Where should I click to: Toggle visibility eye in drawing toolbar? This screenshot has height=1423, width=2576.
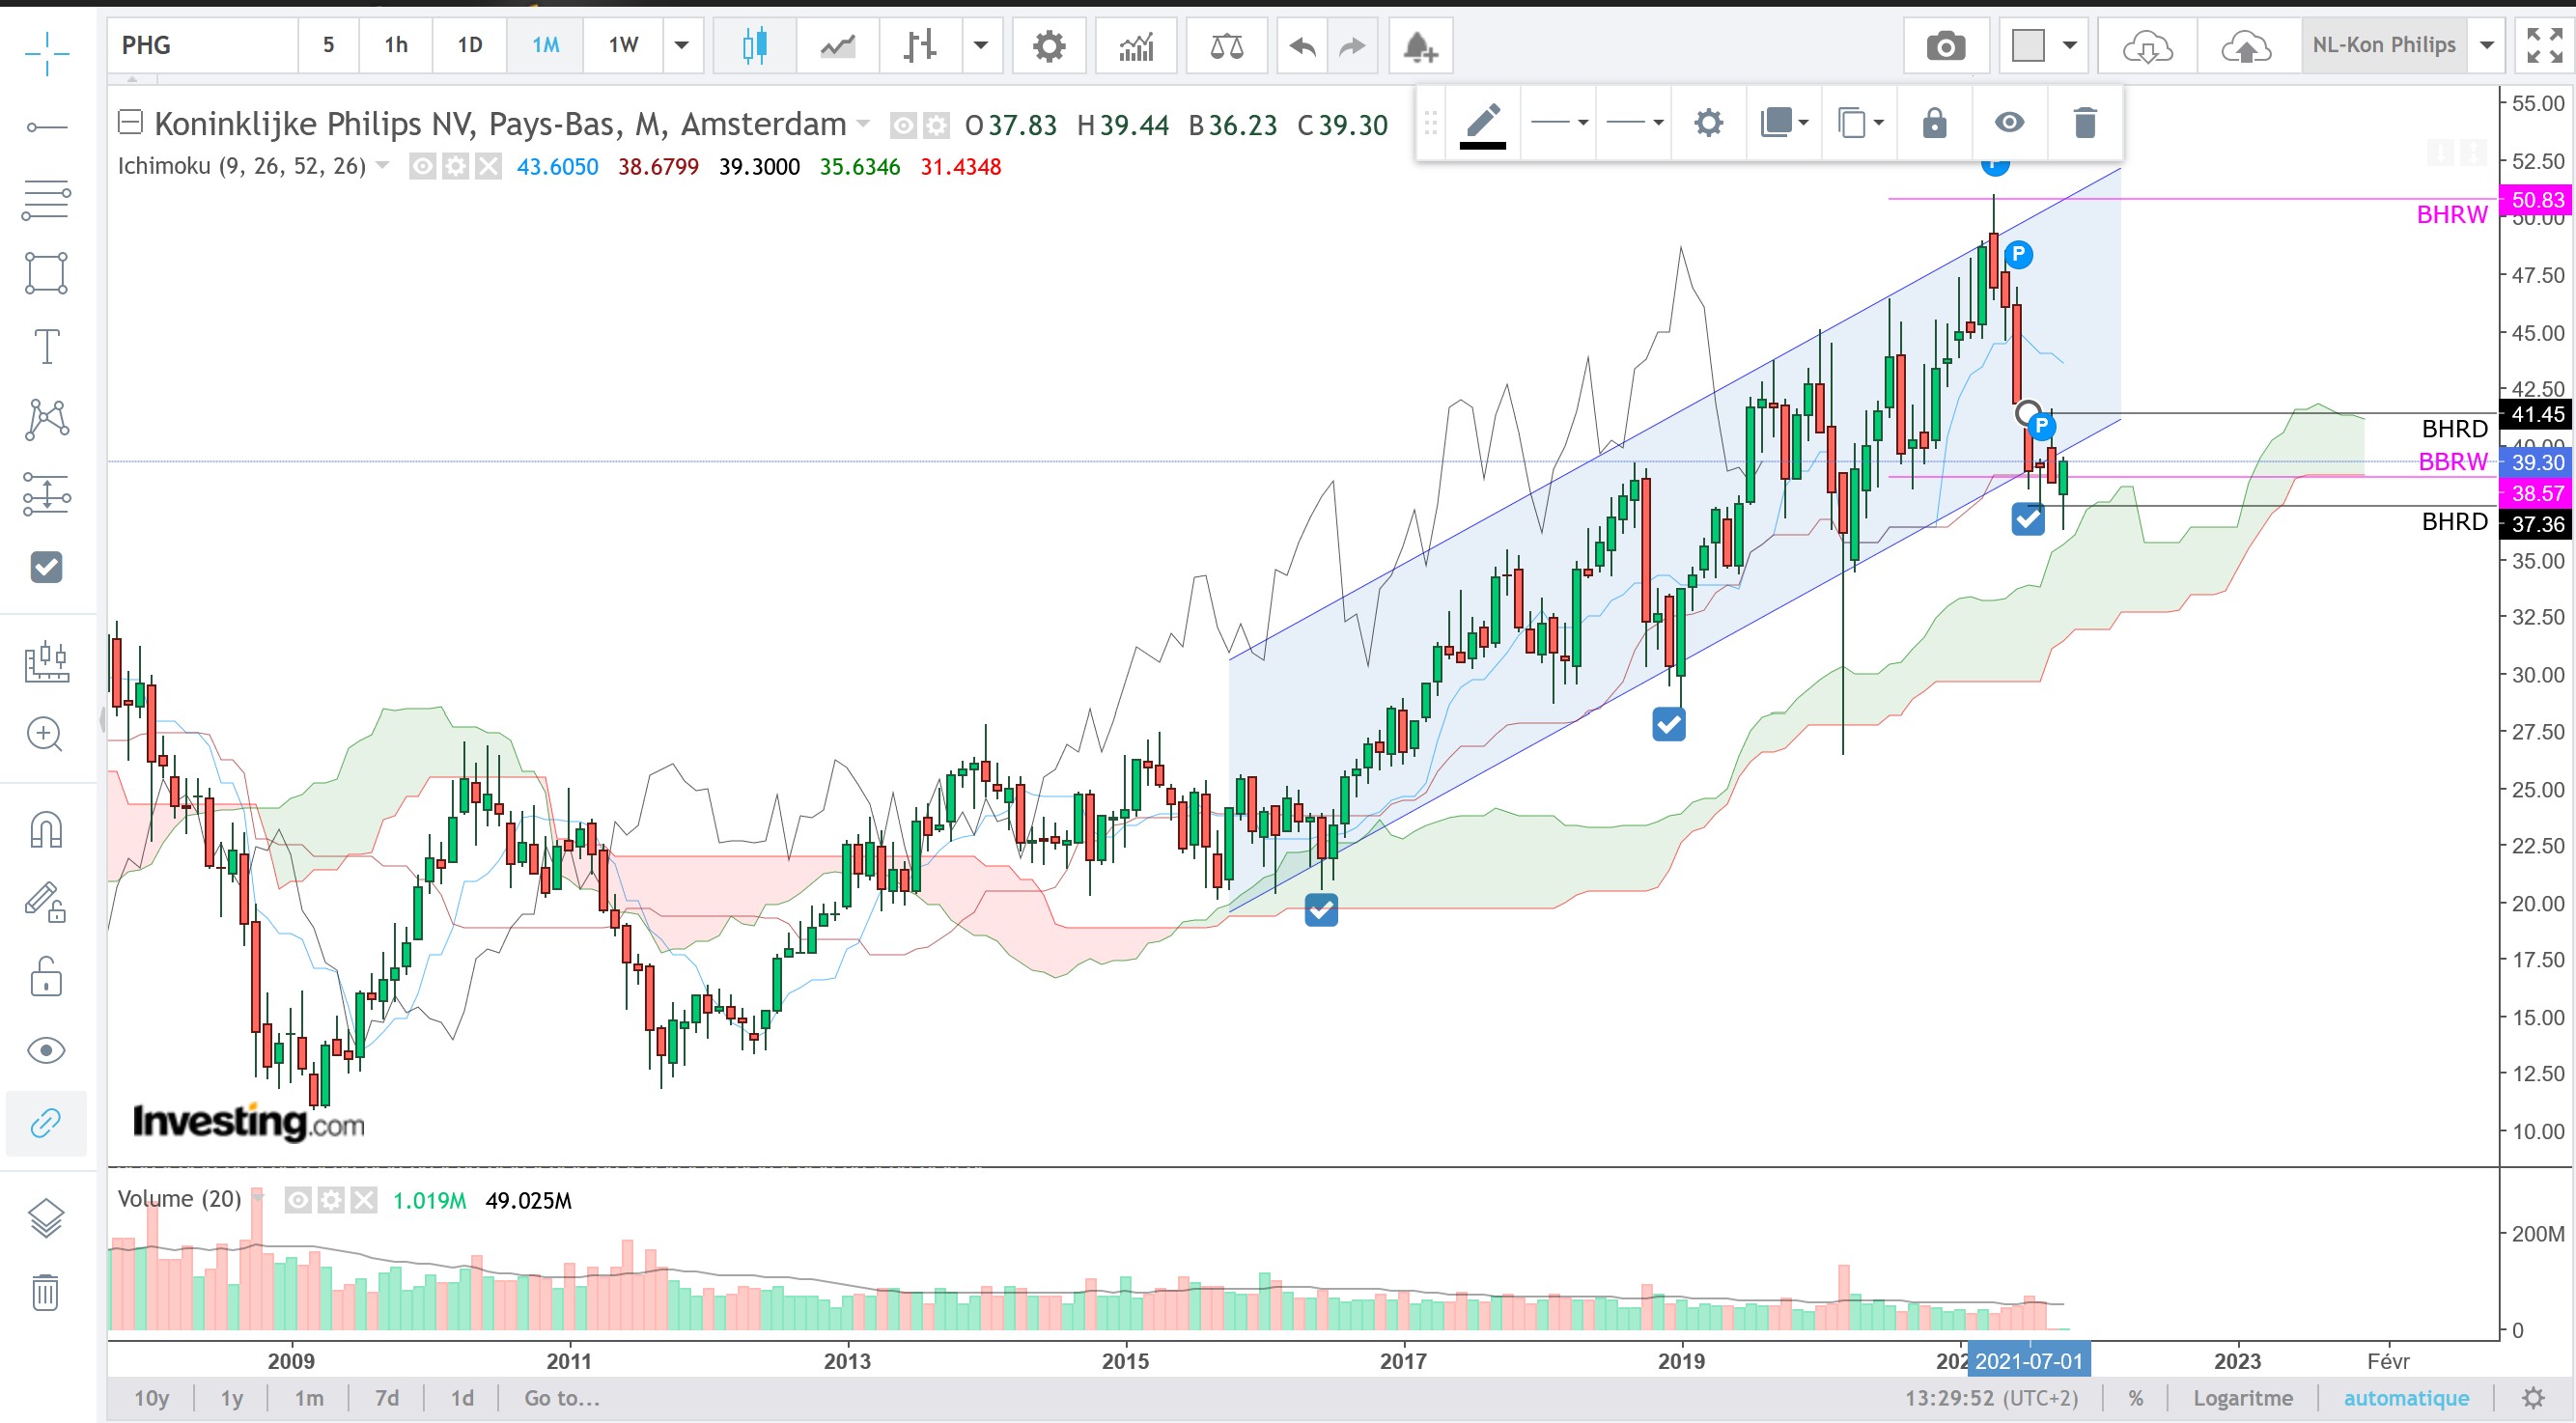coord(2009,123)
